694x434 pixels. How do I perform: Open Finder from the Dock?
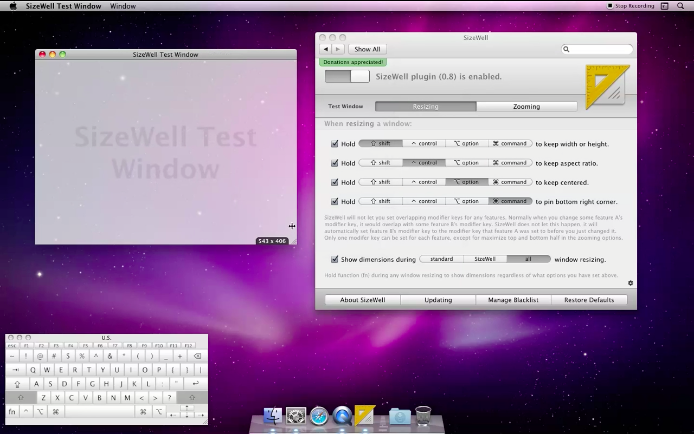pos(273,416)
